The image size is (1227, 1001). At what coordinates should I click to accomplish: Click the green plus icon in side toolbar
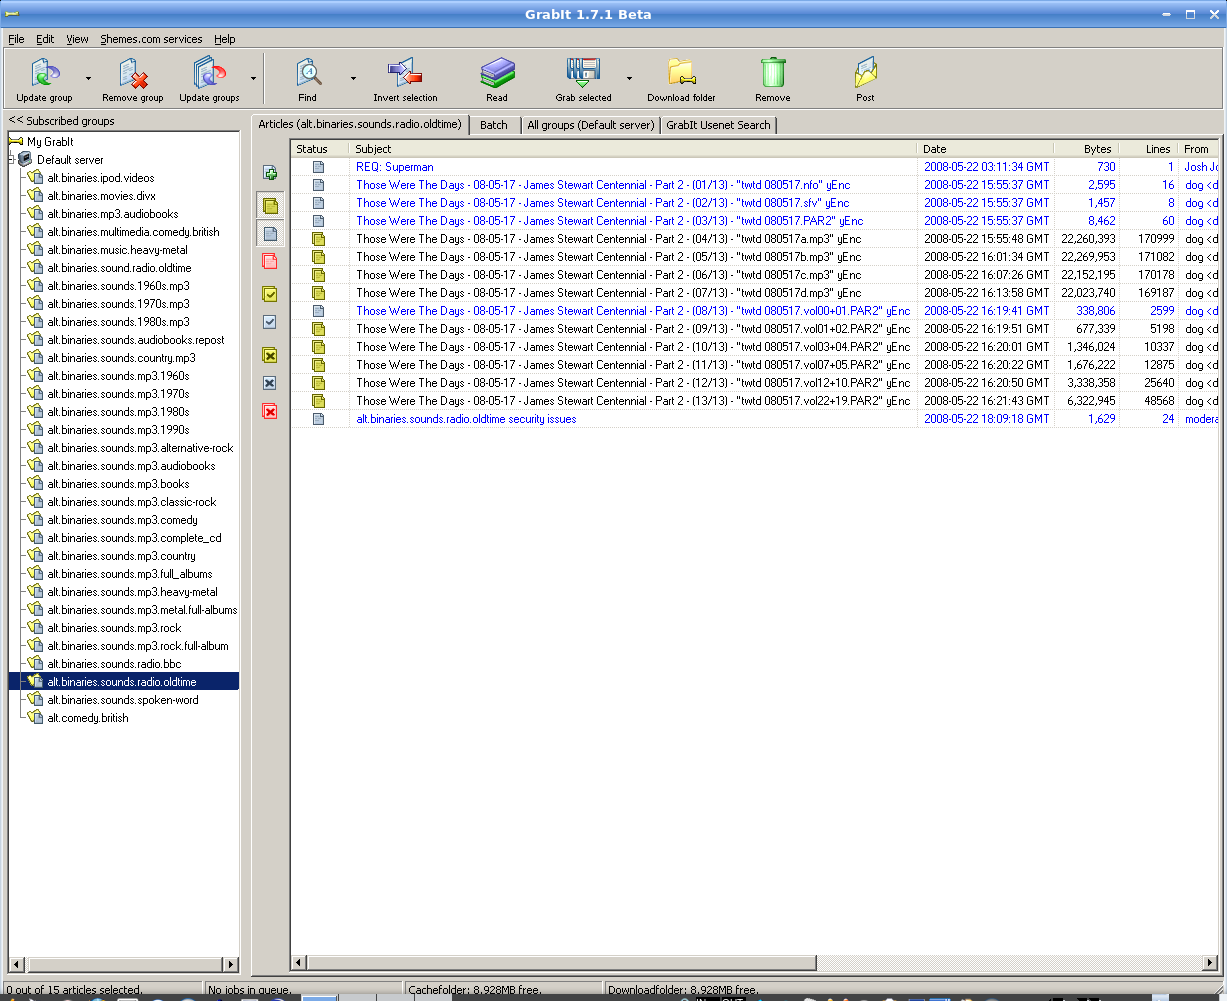tap(270, 173)
